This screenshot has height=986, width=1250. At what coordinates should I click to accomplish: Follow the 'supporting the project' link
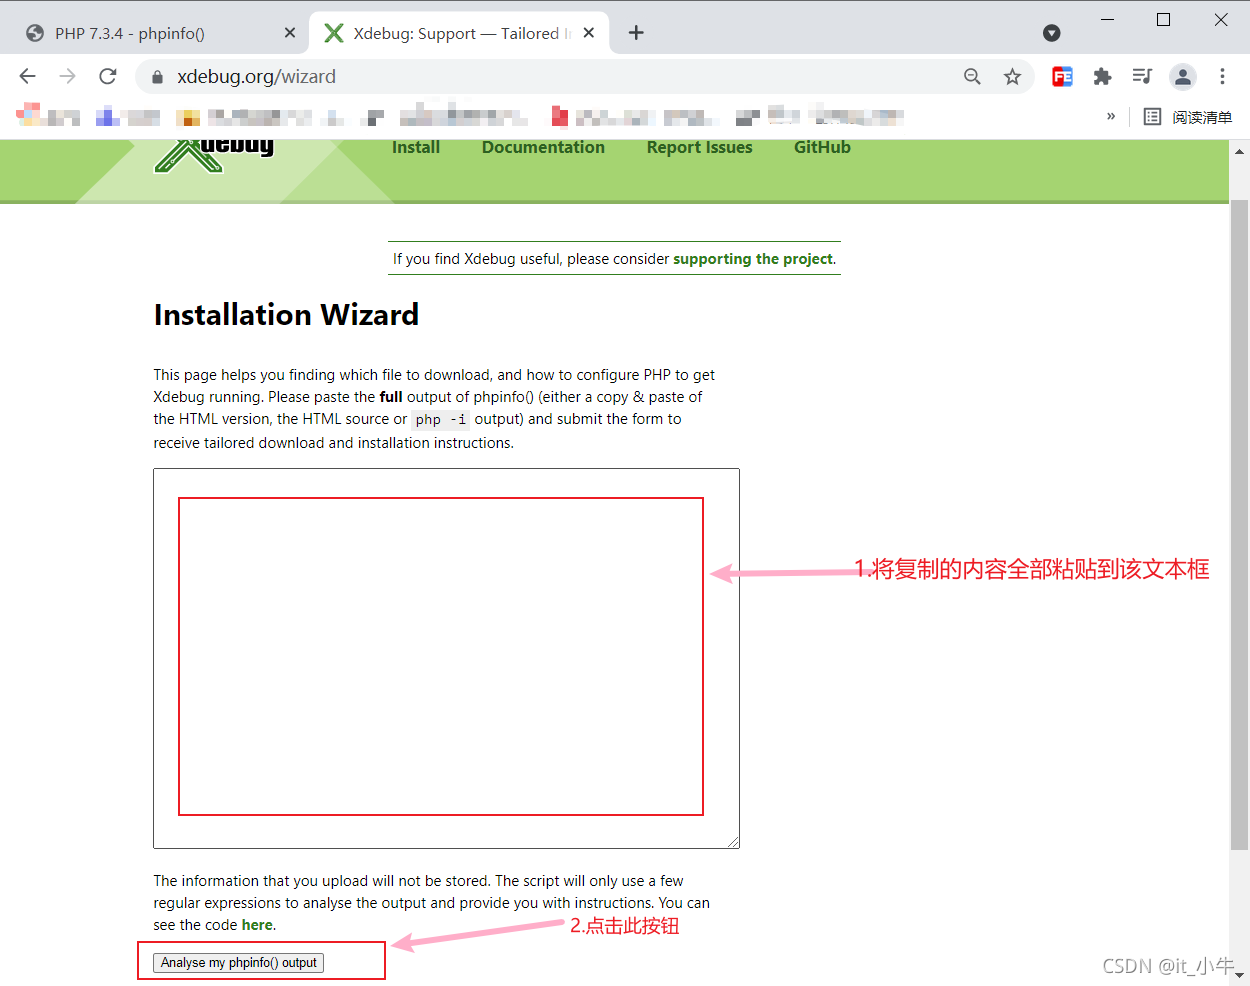pos(752,259)
